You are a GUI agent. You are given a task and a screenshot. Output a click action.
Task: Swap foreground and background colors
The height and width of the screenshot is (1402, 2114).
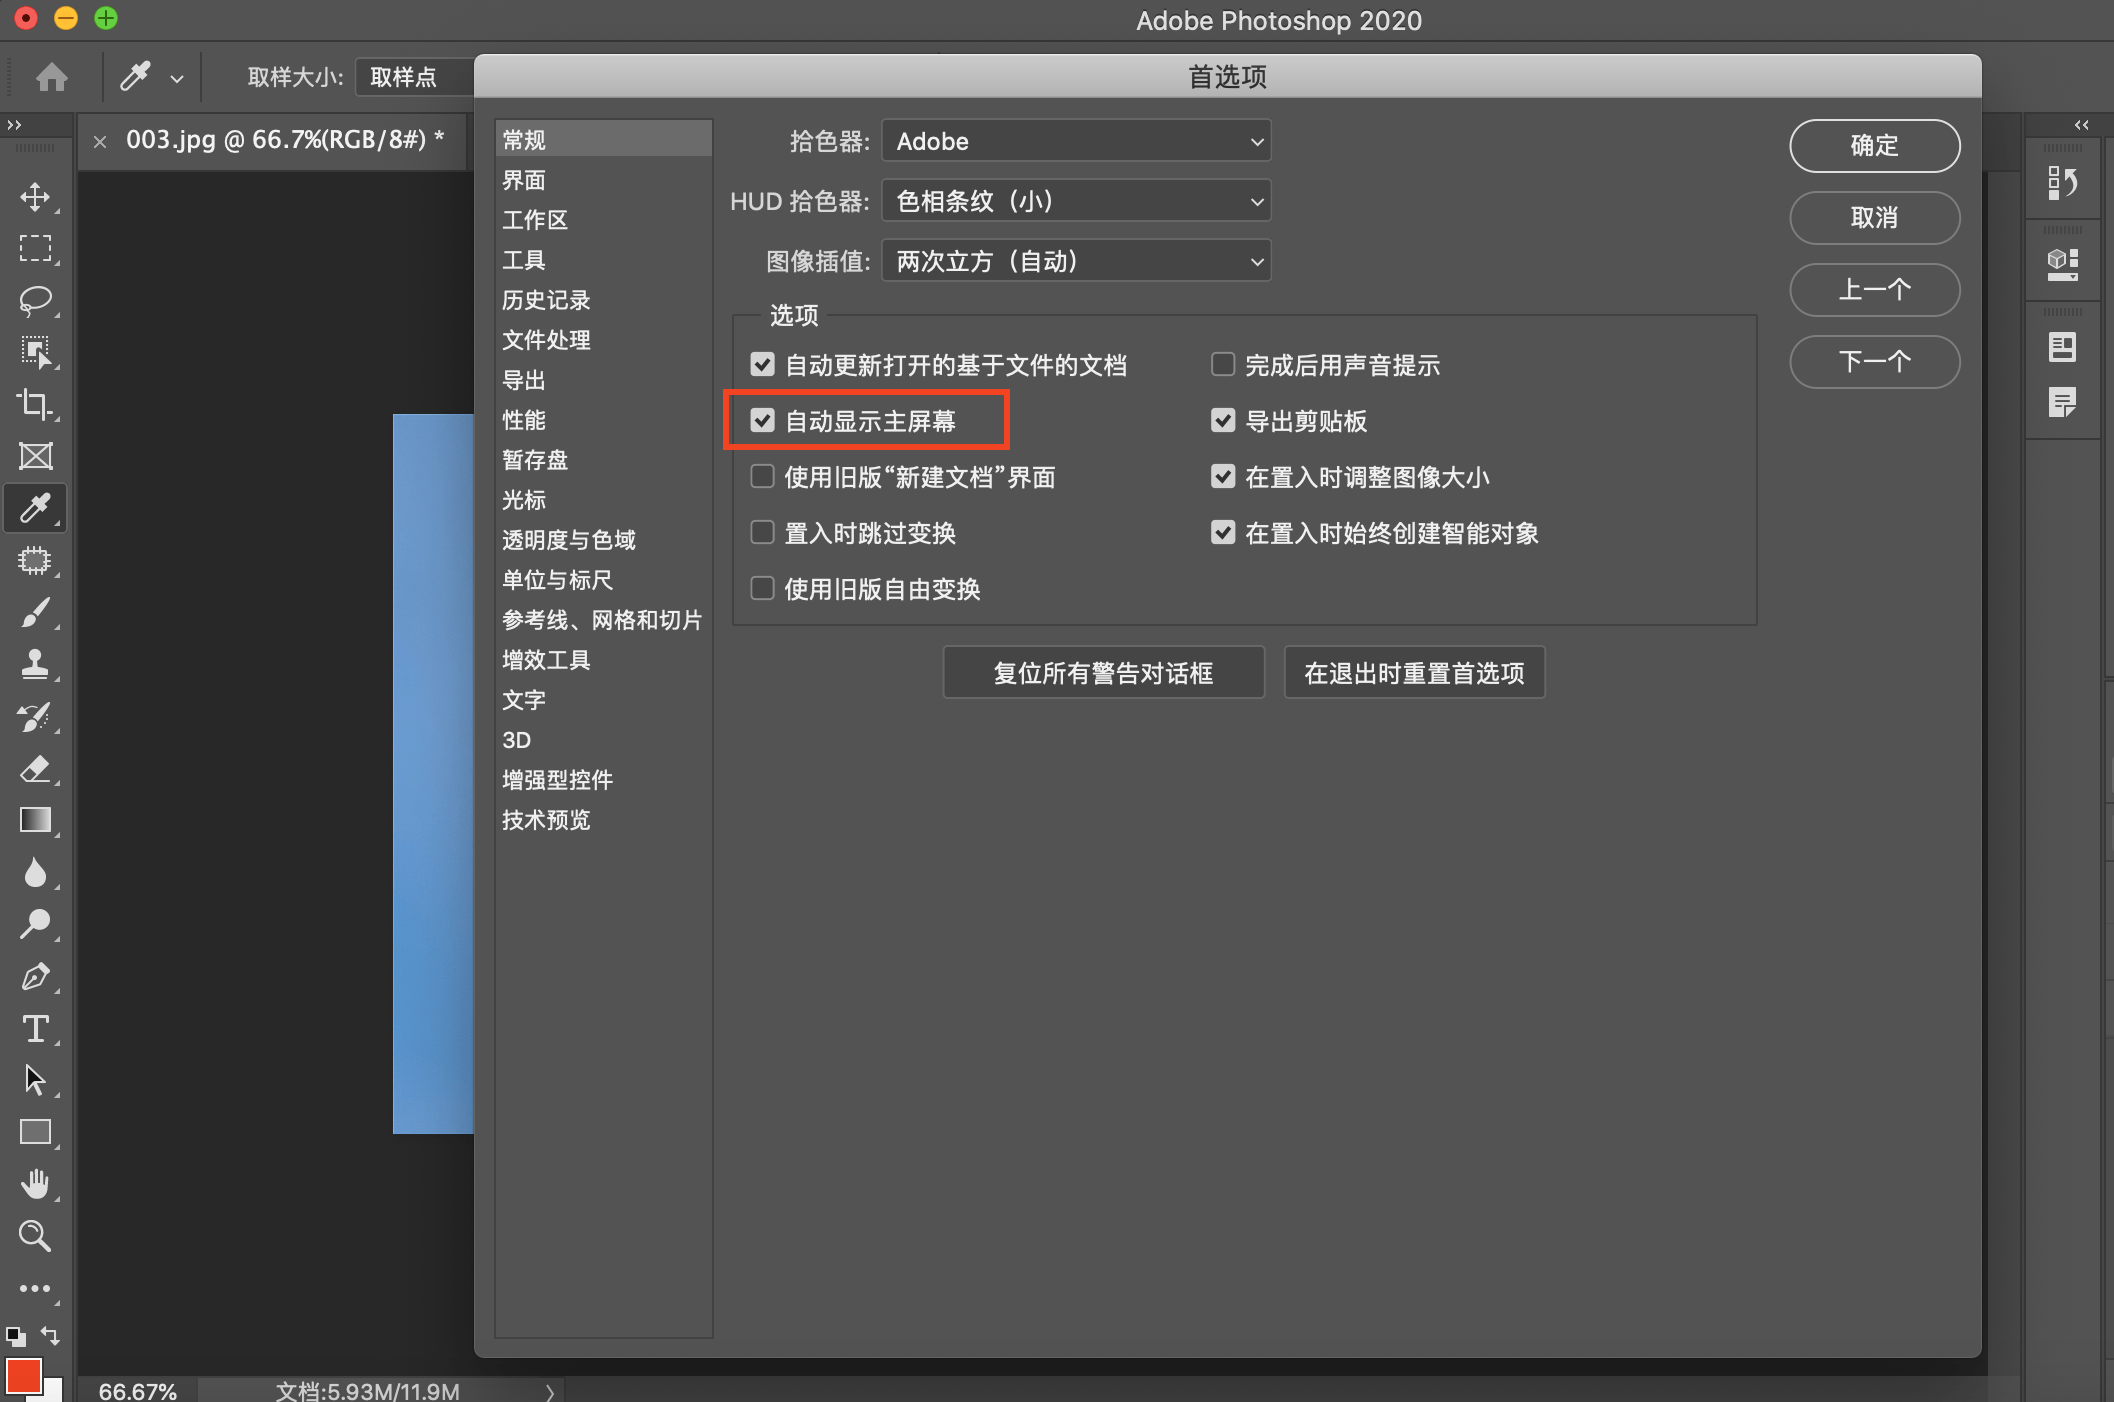coord(51,1335)
